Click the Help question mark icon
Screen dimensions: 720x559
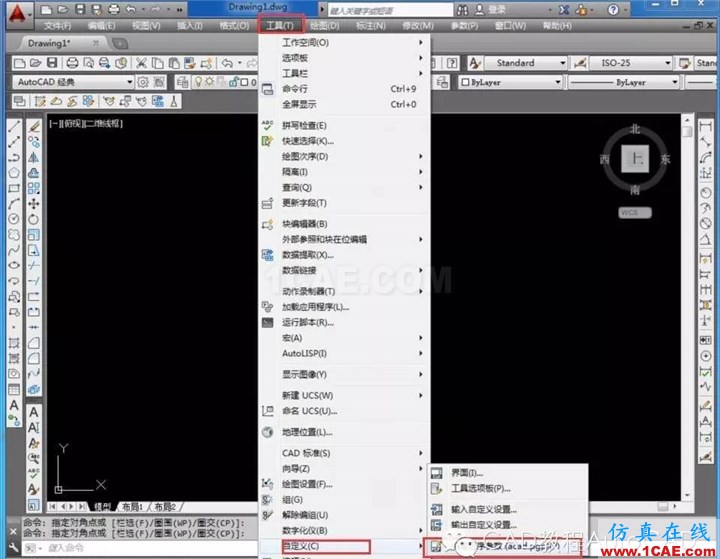(x=613, y=10)
